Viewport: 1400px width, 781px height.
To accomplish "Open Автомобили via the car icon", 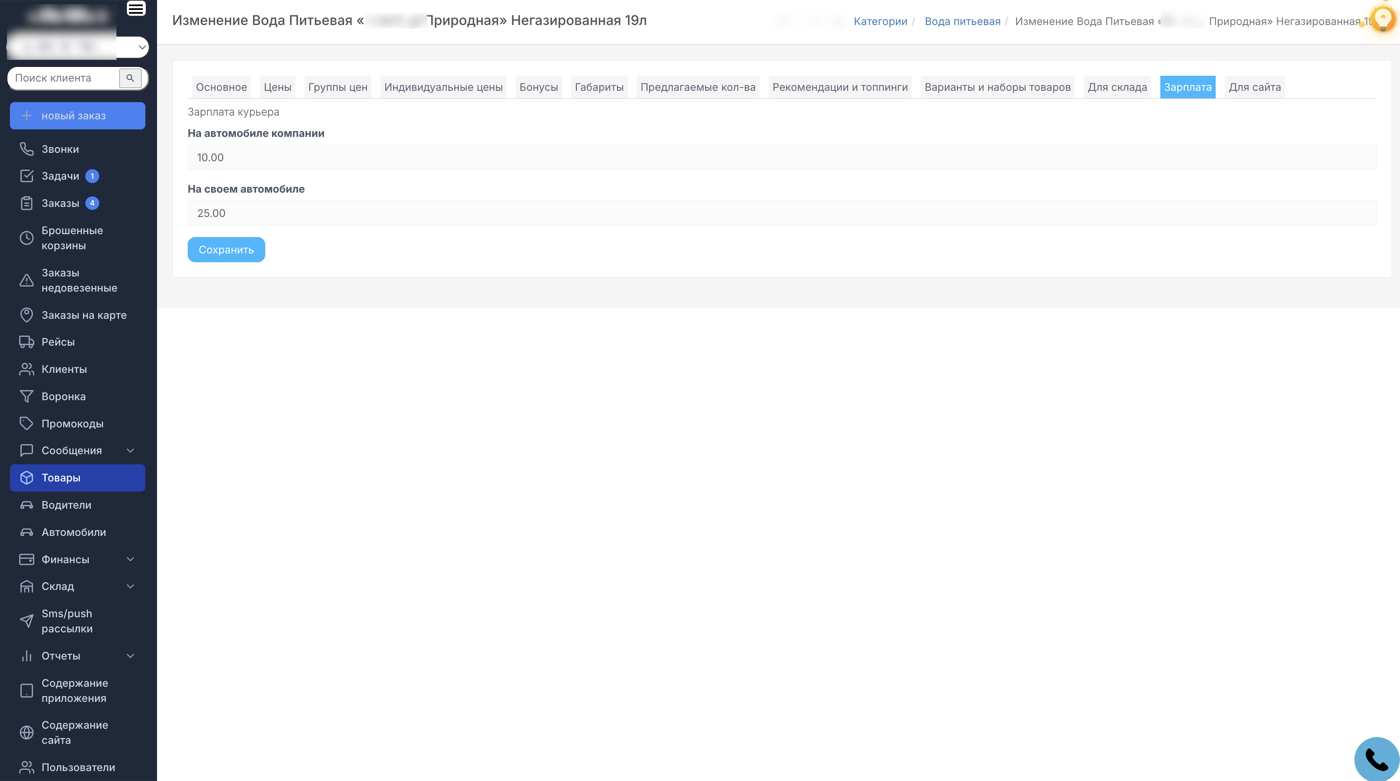I will pos(27,532).
